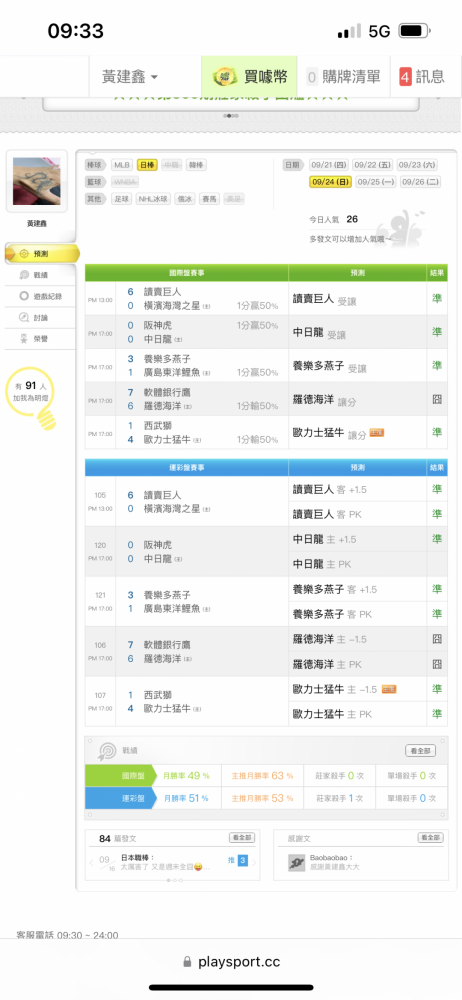The image size is (462, 1000).
Task: Open 遊戲紀錄 in the sidebar
Action: [x=41, y=296]
